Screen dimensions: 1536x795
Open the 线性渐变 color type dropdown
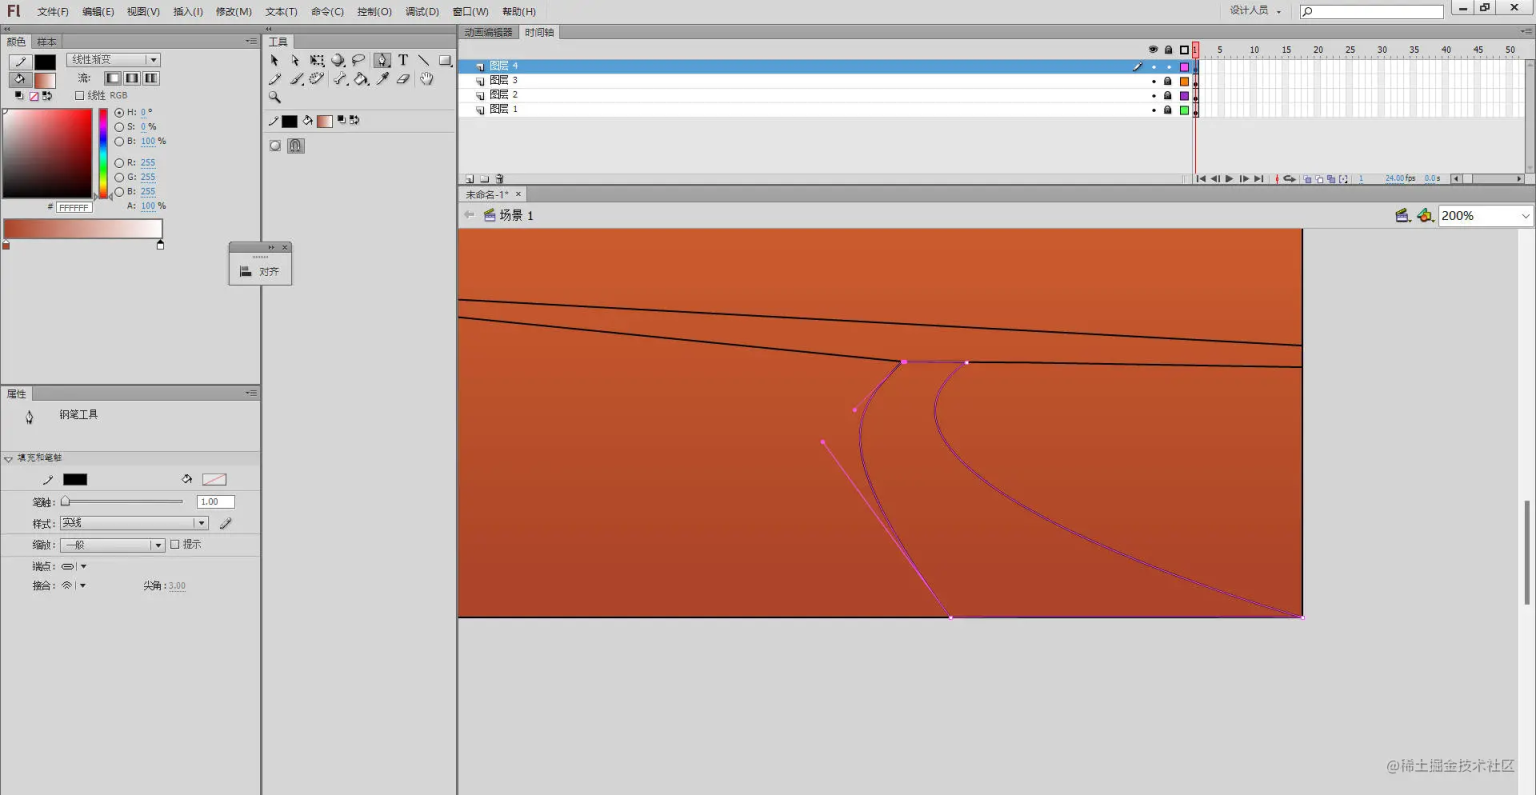[x=113, y=60]
